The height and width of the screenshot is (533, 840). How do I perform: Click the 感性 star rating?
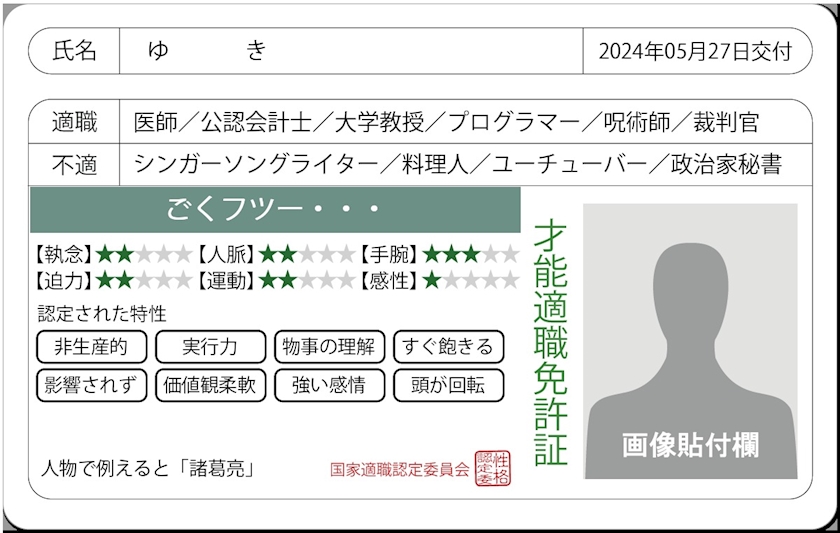[470, 281]
